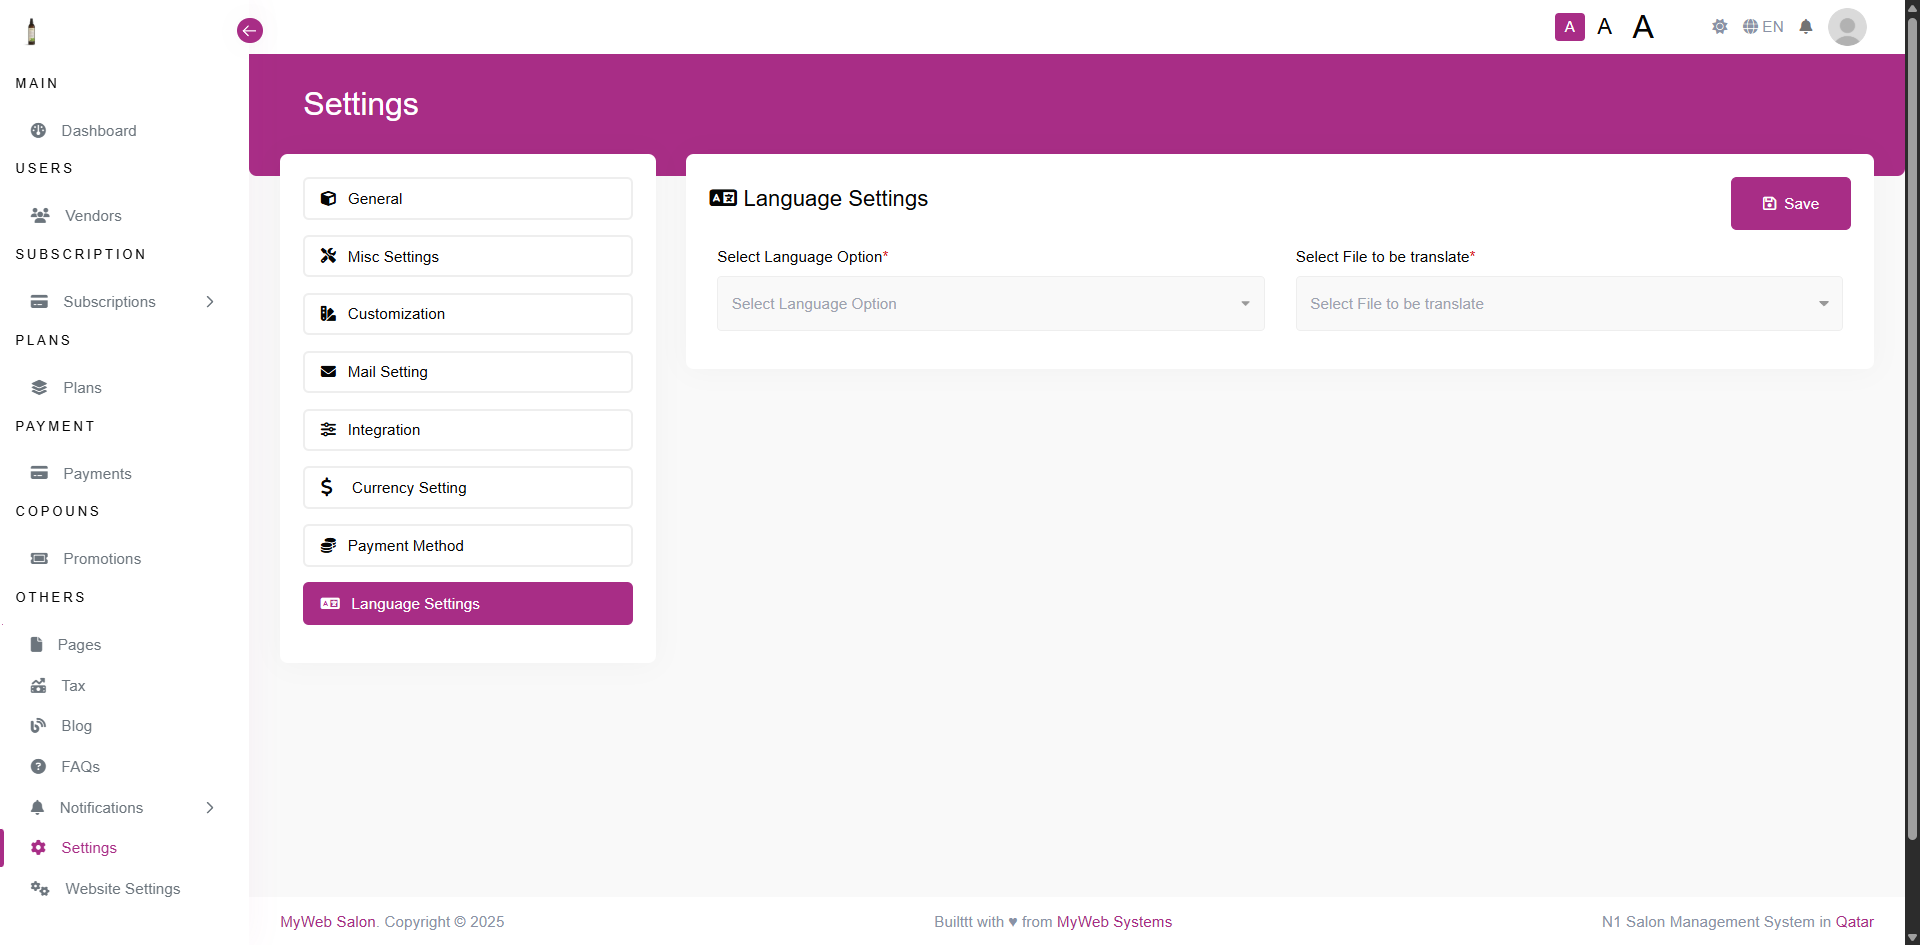Screen dimensions: 1920x945
Task: Open the notifications bell in header
Action: point(1805,27)
